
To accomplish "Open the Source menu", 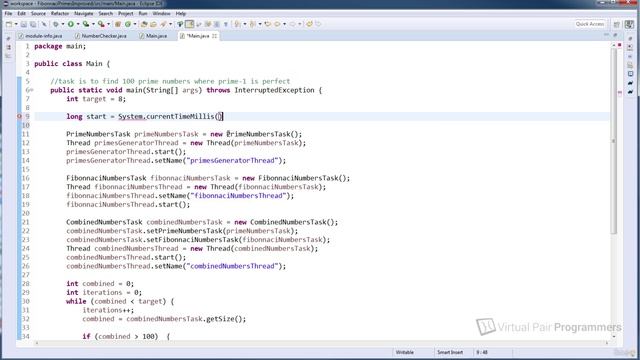I will click(38, 13).
